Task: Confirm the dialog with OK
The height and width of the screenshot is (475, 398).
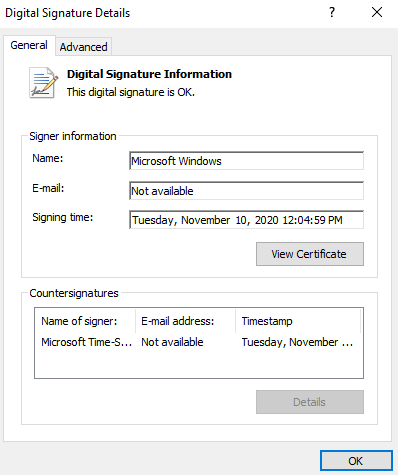Action: (x=356, y=461)
